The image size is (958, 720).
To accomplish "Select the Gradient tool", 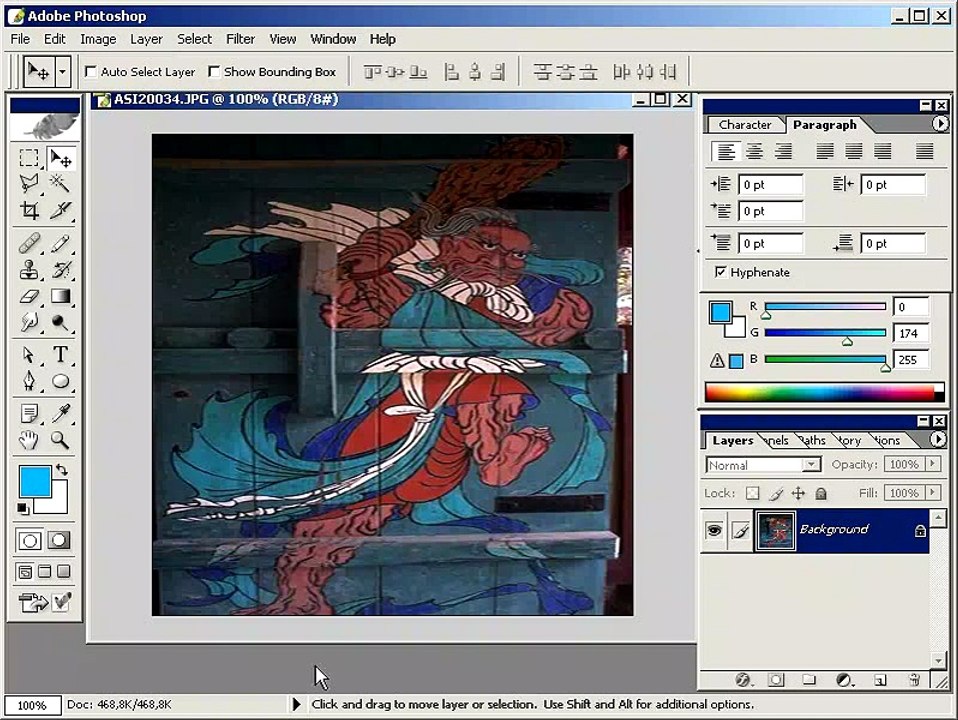I will tap(60, 296).
